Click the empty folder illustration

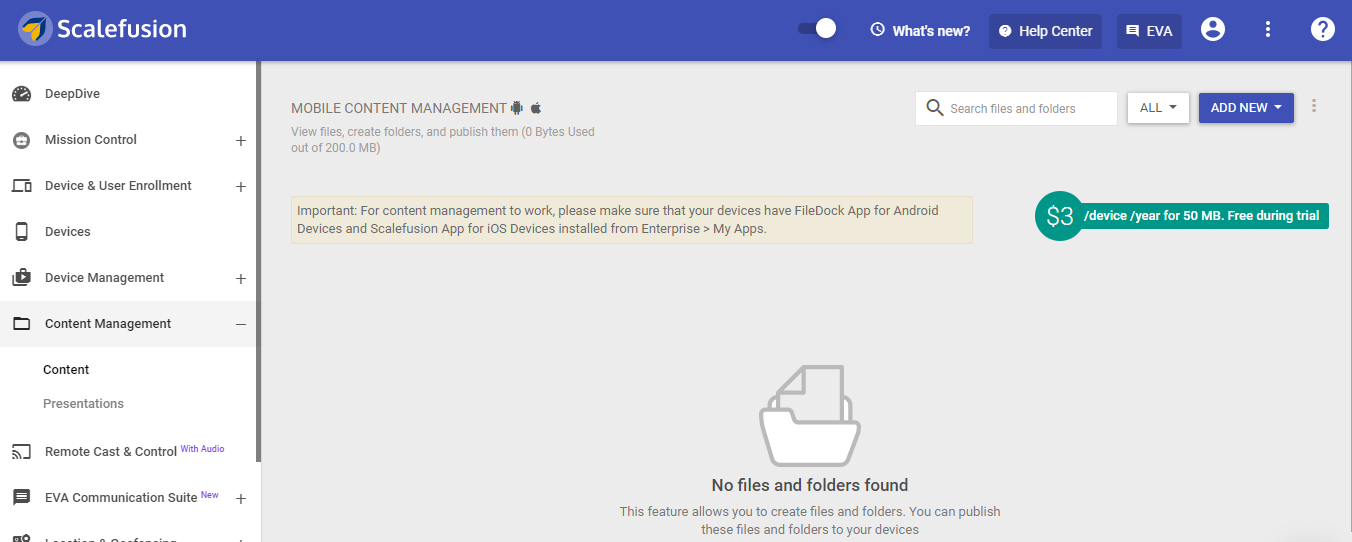(810, 415)
